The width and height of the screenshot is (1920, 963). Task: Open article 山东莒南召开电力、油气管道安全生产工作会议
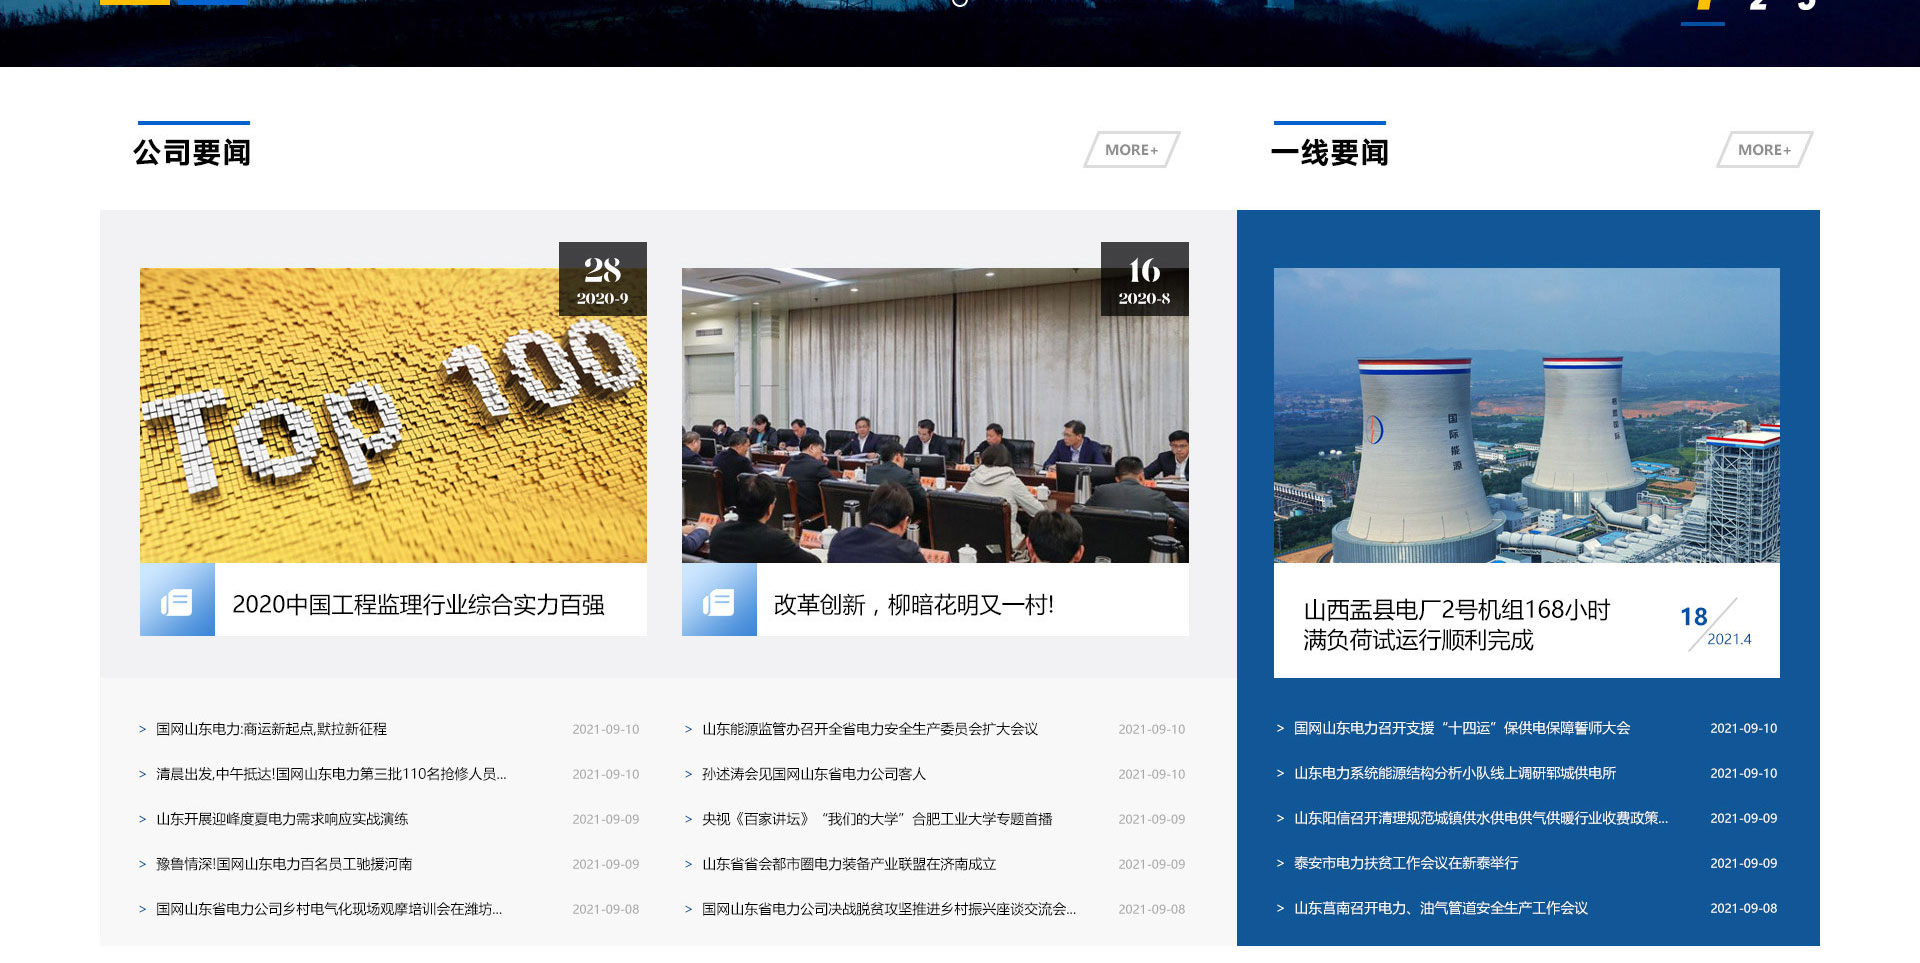[x=1440, y=908]
